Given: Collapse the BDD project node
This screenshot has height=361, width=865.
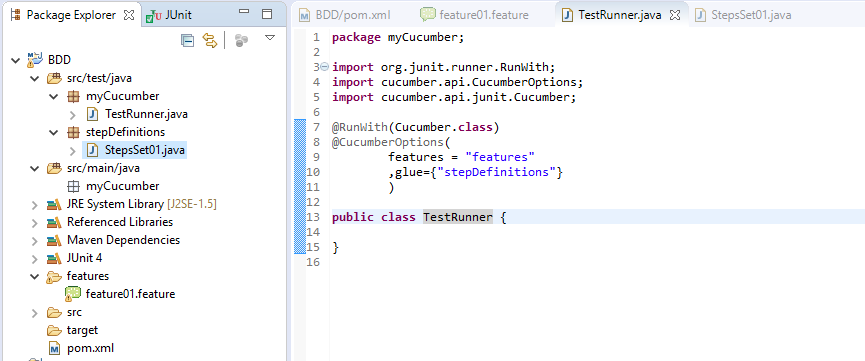Looking at the screenshot, I should 15,60.
